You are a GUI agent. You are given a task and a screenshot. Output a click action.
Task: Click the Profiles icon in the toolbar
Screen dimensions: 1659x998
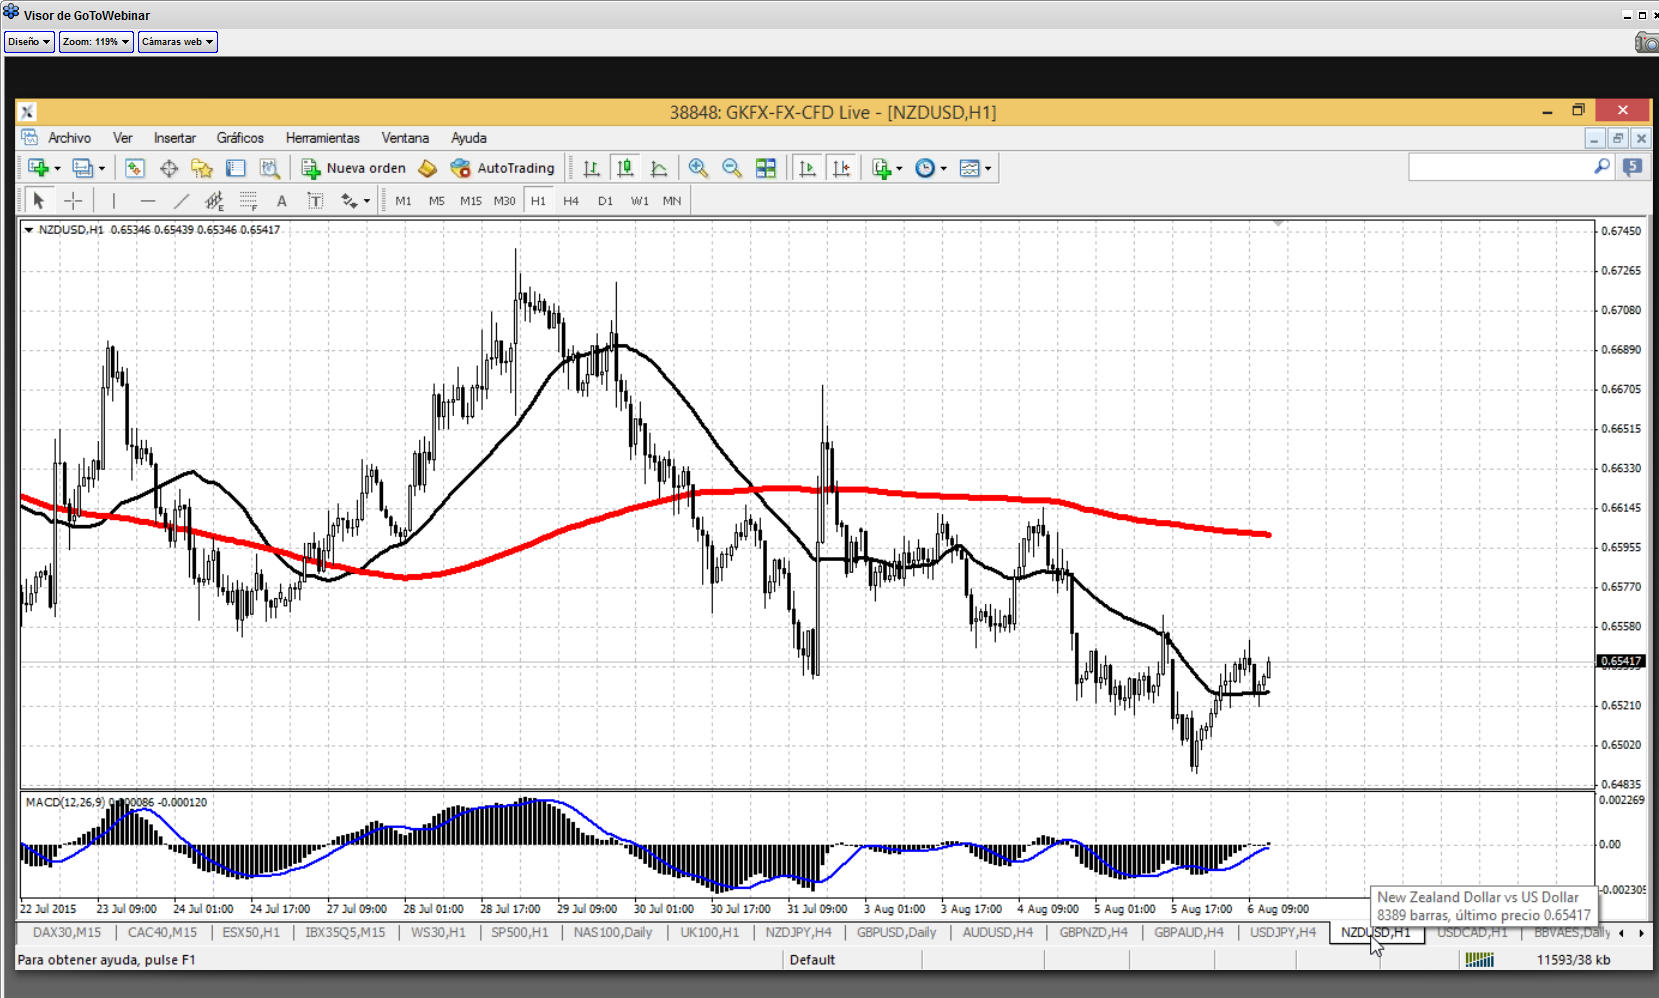point(82,168)
